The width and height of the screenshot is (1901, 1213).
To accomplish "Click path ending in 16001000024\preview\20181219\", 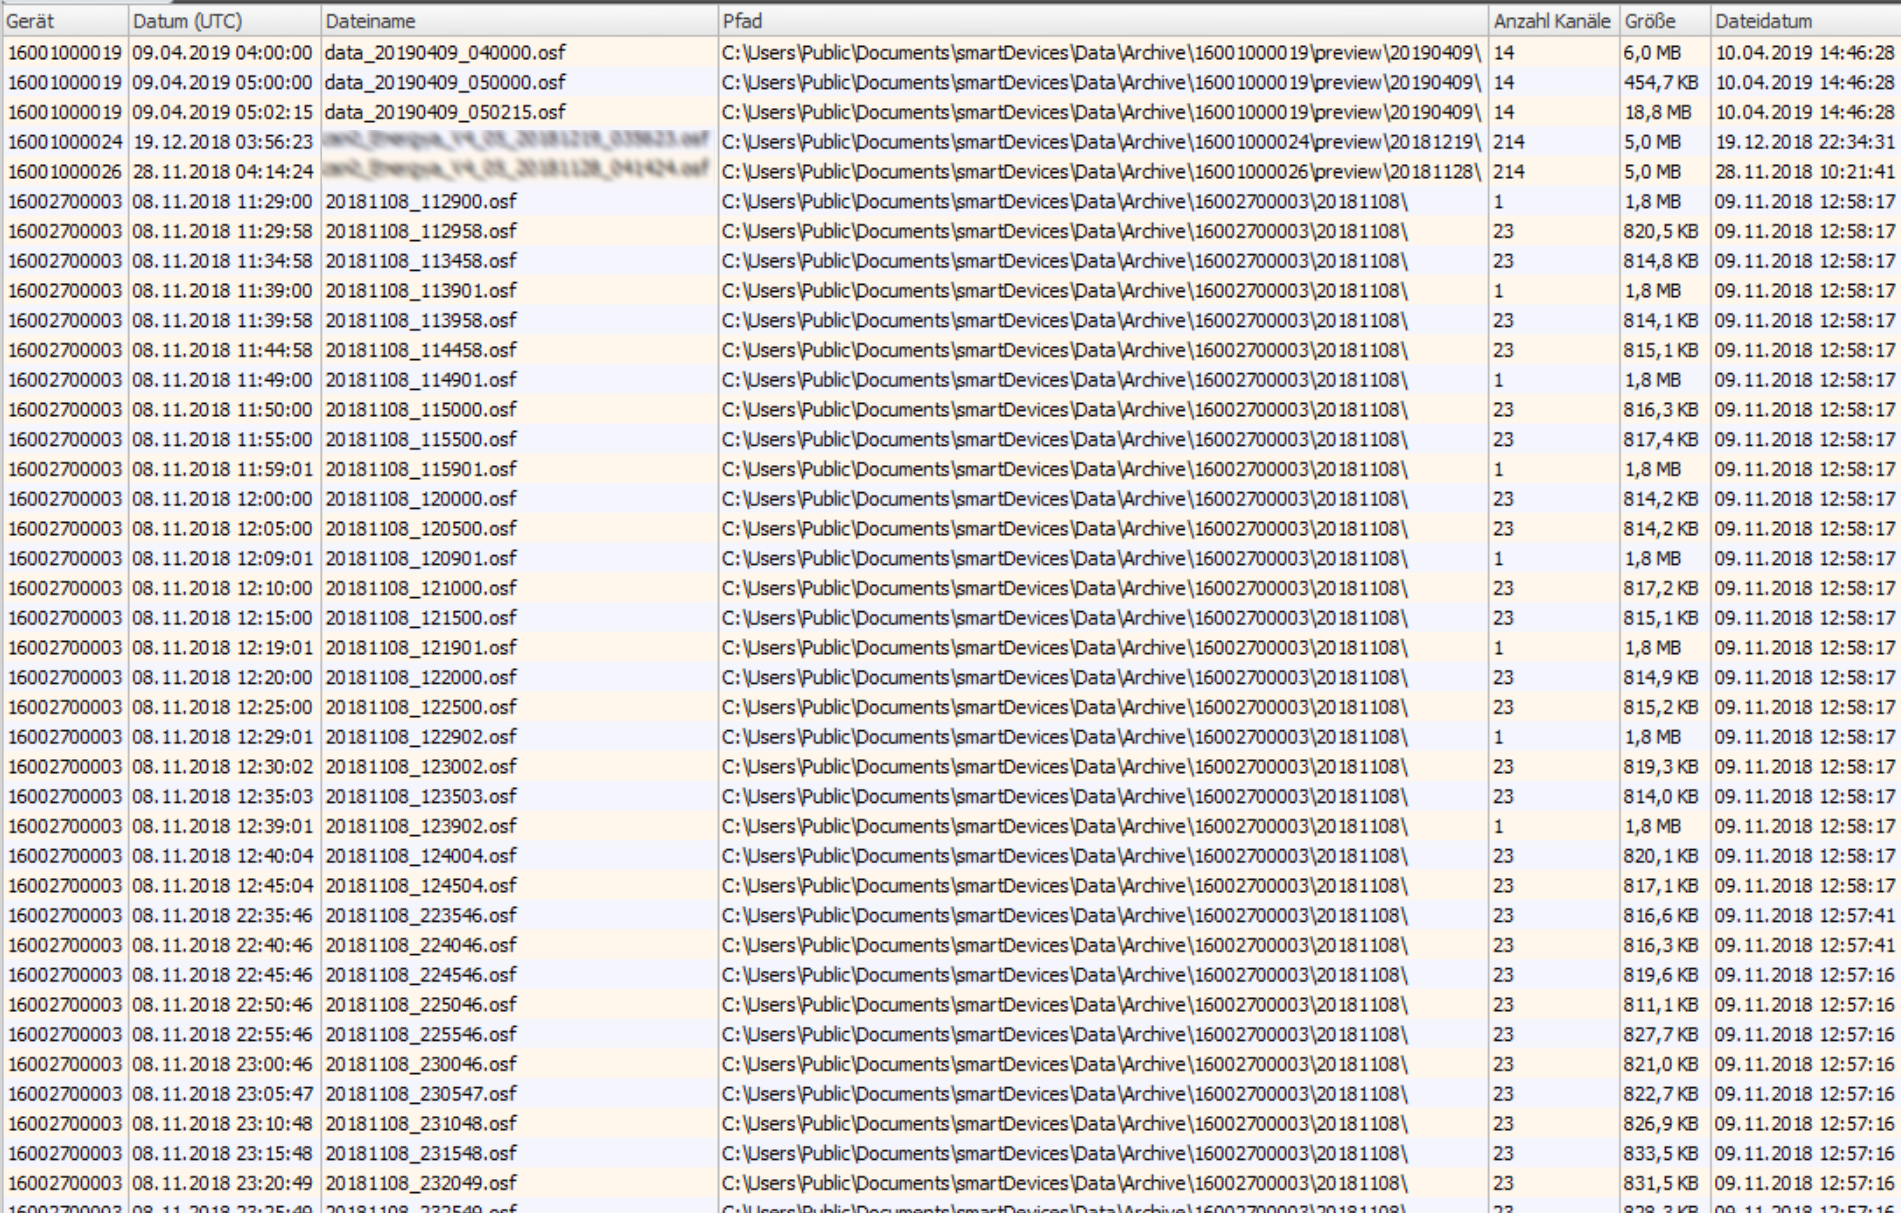I will tap(1102, 142).
